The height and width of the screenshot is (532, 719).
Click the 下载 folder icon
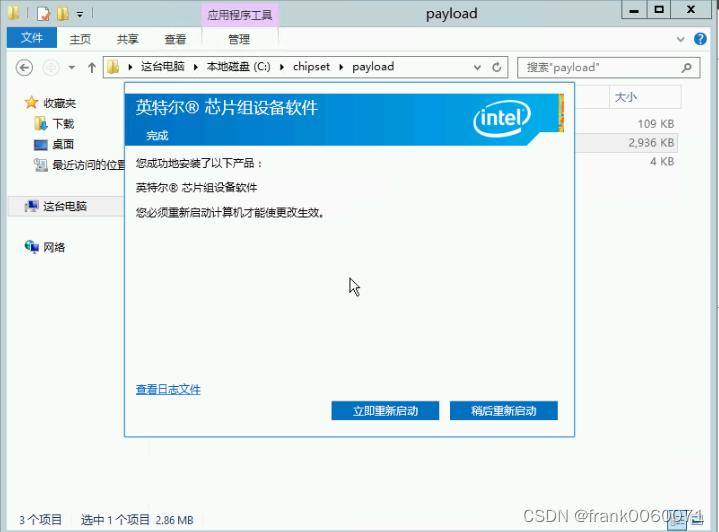[x=40, y=123]
